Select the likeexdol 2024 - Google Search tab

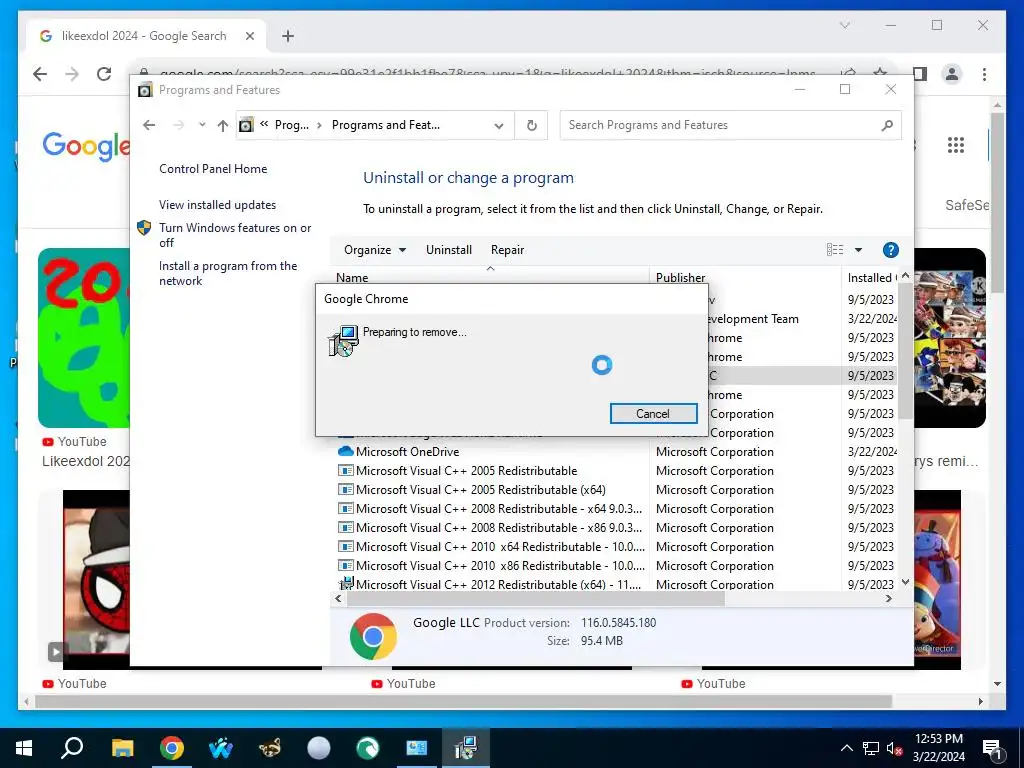point(144,36)
